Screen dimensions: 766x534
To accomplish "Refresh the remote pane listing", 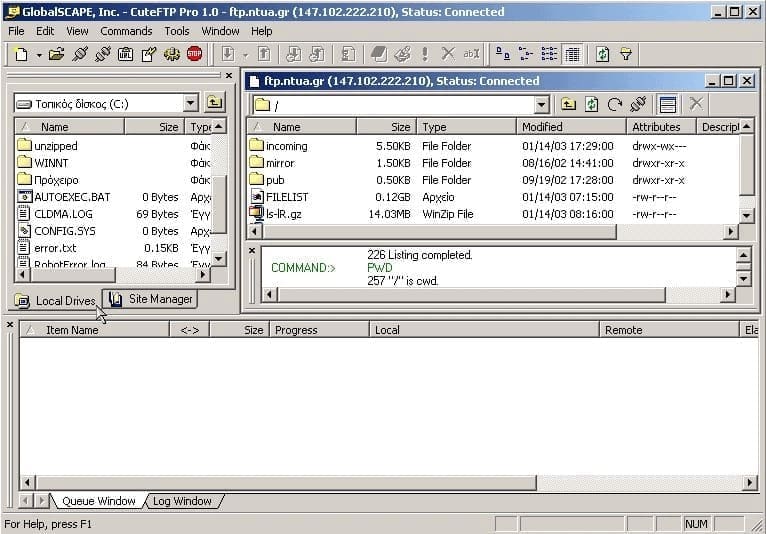I will [592, 104].
